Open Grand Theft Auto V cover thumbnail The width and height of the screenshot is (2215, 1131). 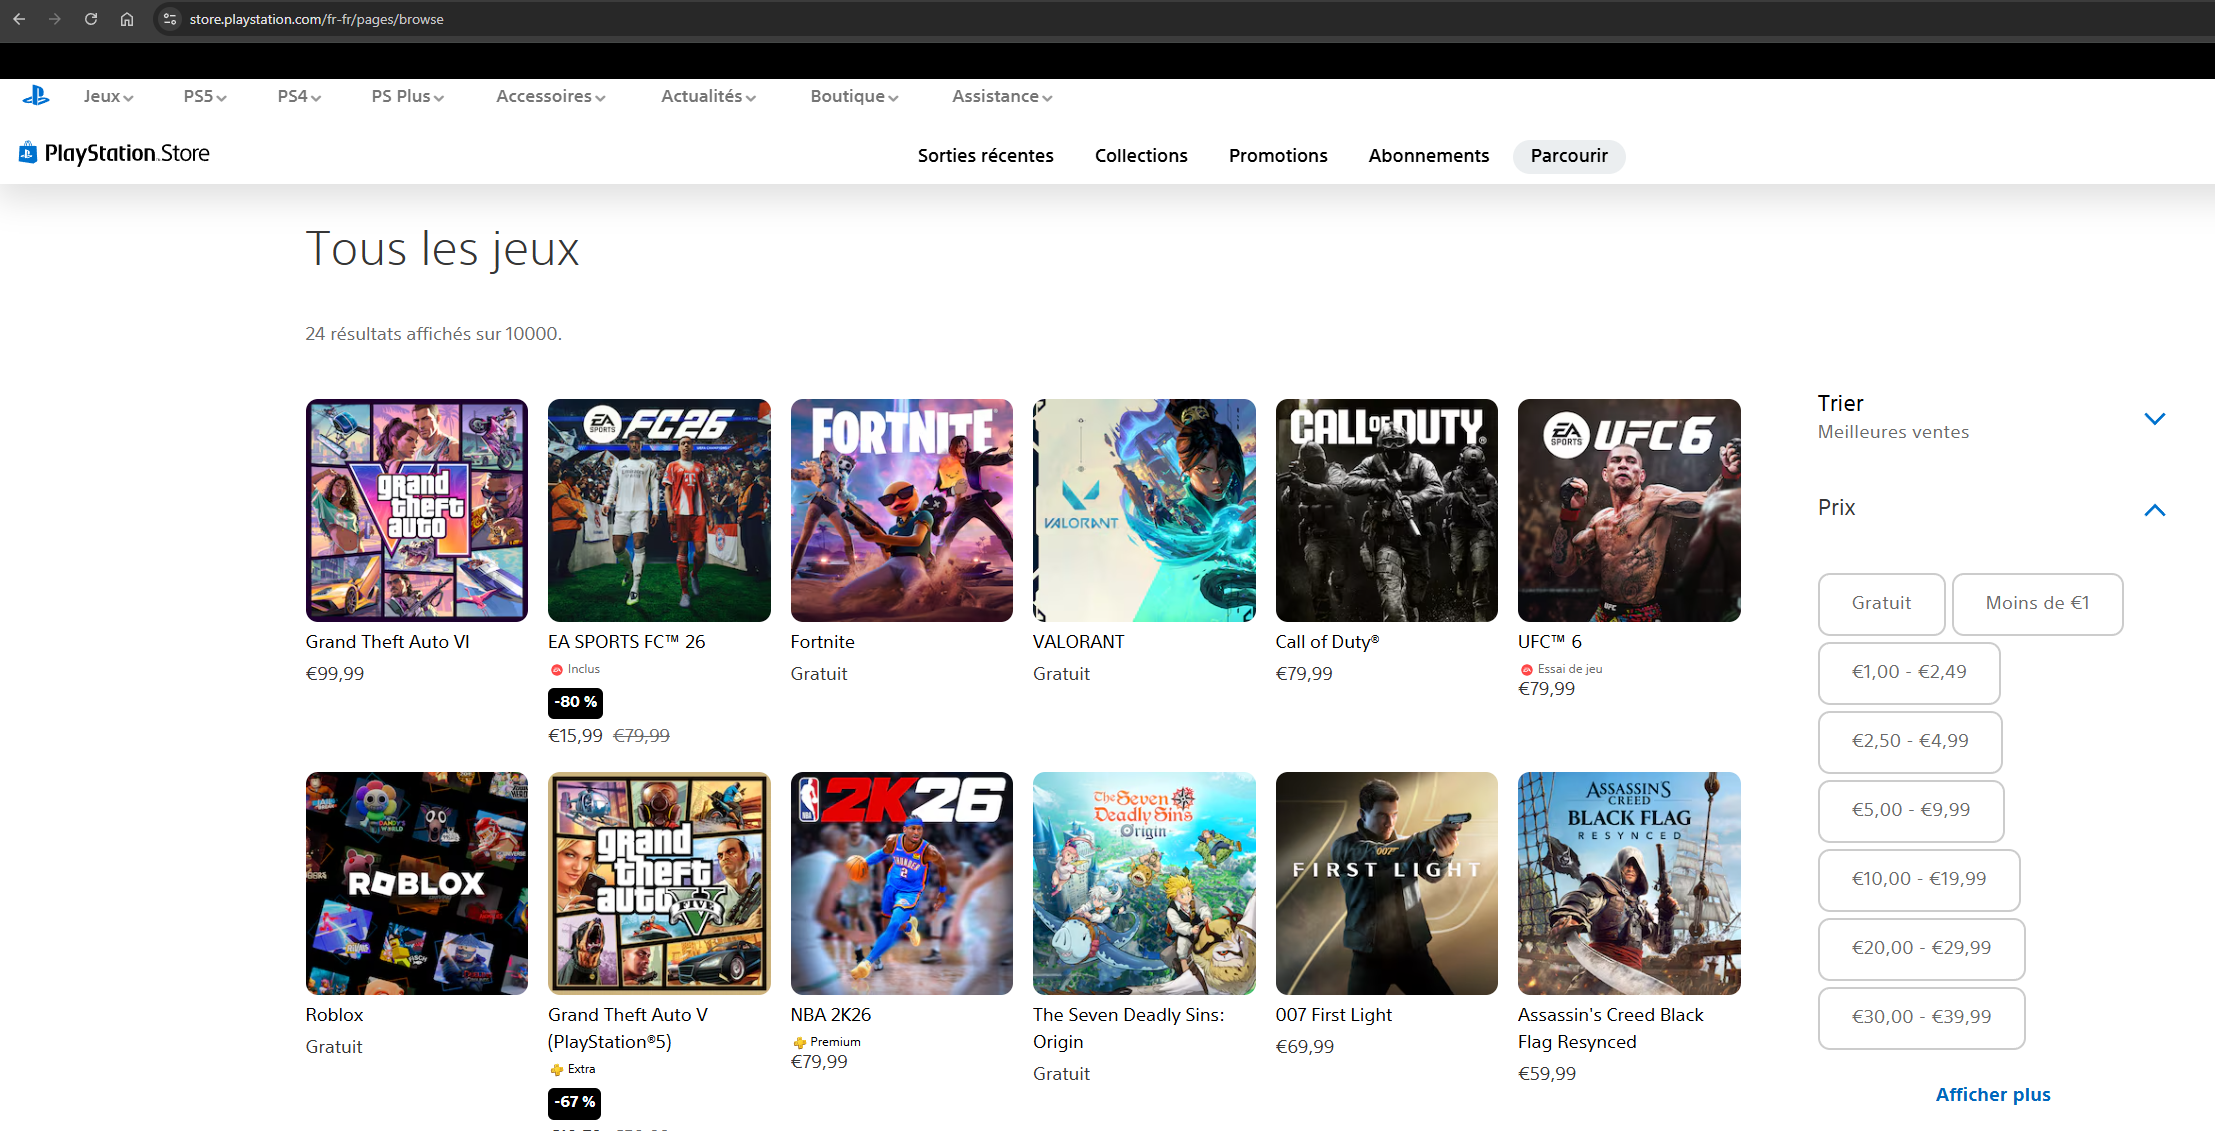pos(659,883)
